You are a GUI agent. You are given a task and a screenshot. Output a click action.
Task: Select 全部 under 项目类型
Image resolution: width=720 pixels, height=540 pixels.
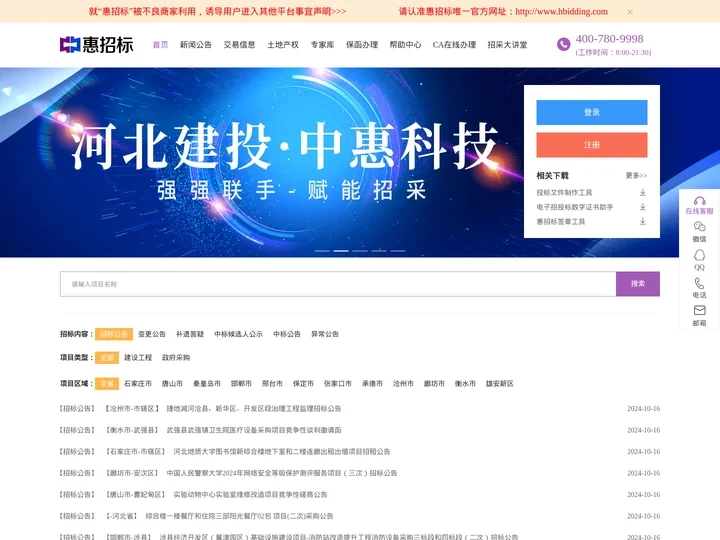point(107,358)
